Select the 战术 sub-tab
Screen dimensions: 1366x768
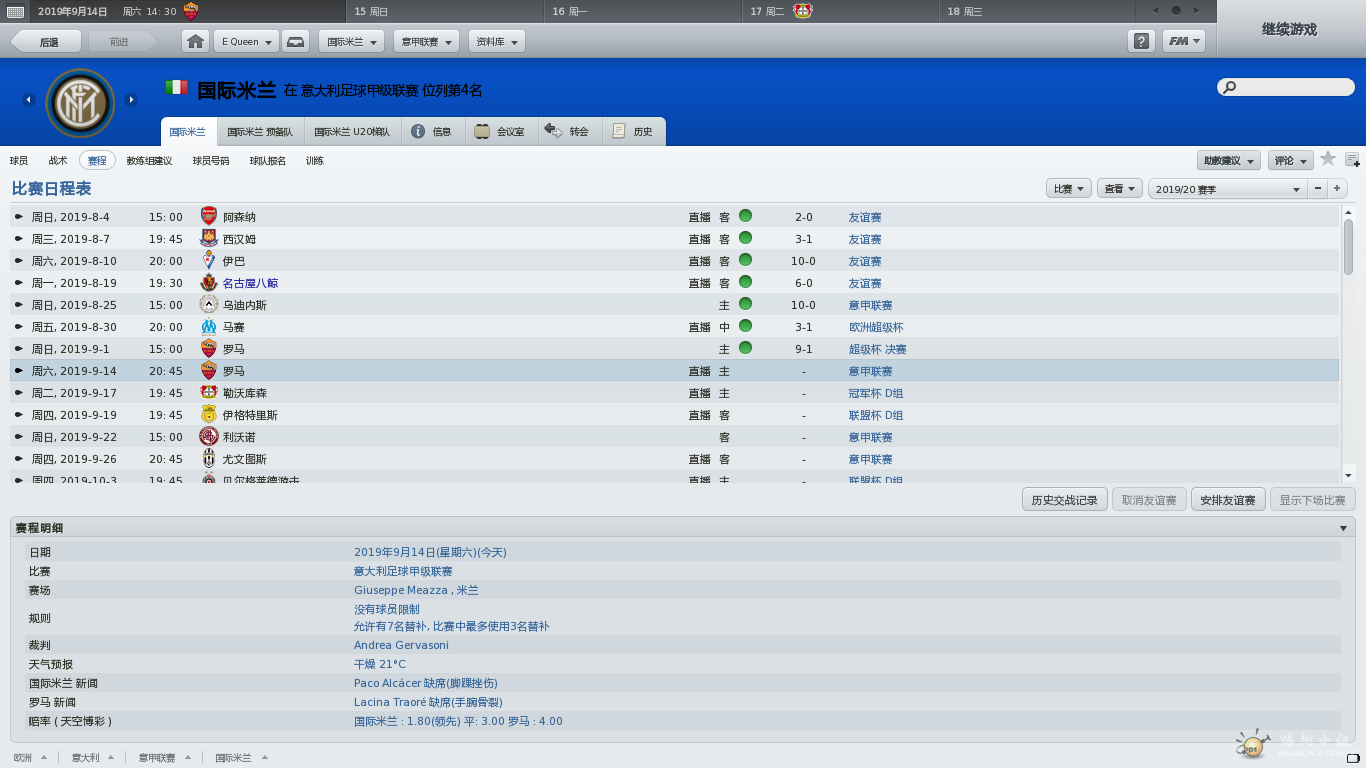click(x=58, y=161)
